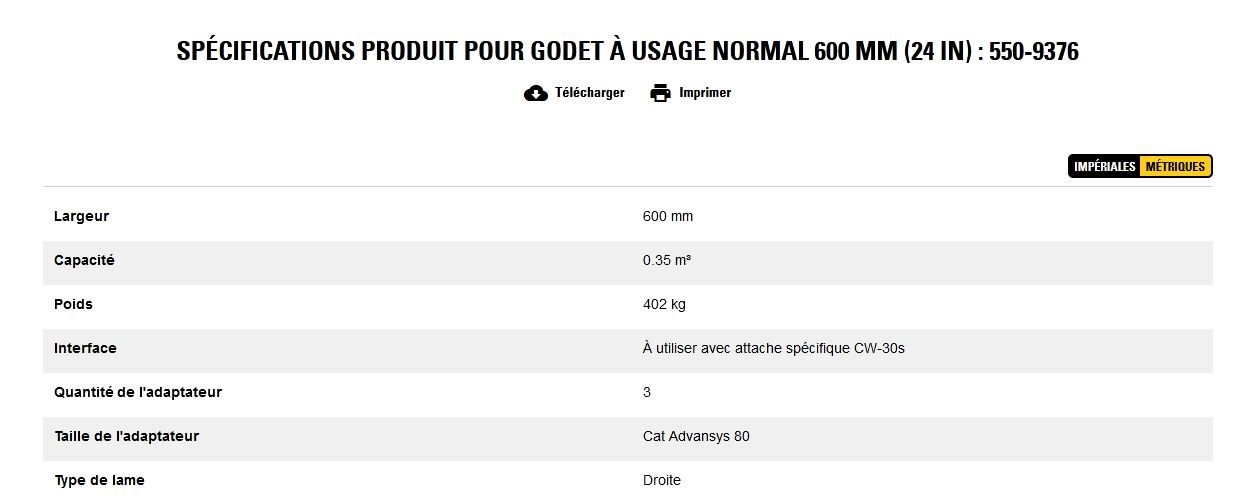
Task: Click the 402 kg weight value
Action: pos(664,304)
